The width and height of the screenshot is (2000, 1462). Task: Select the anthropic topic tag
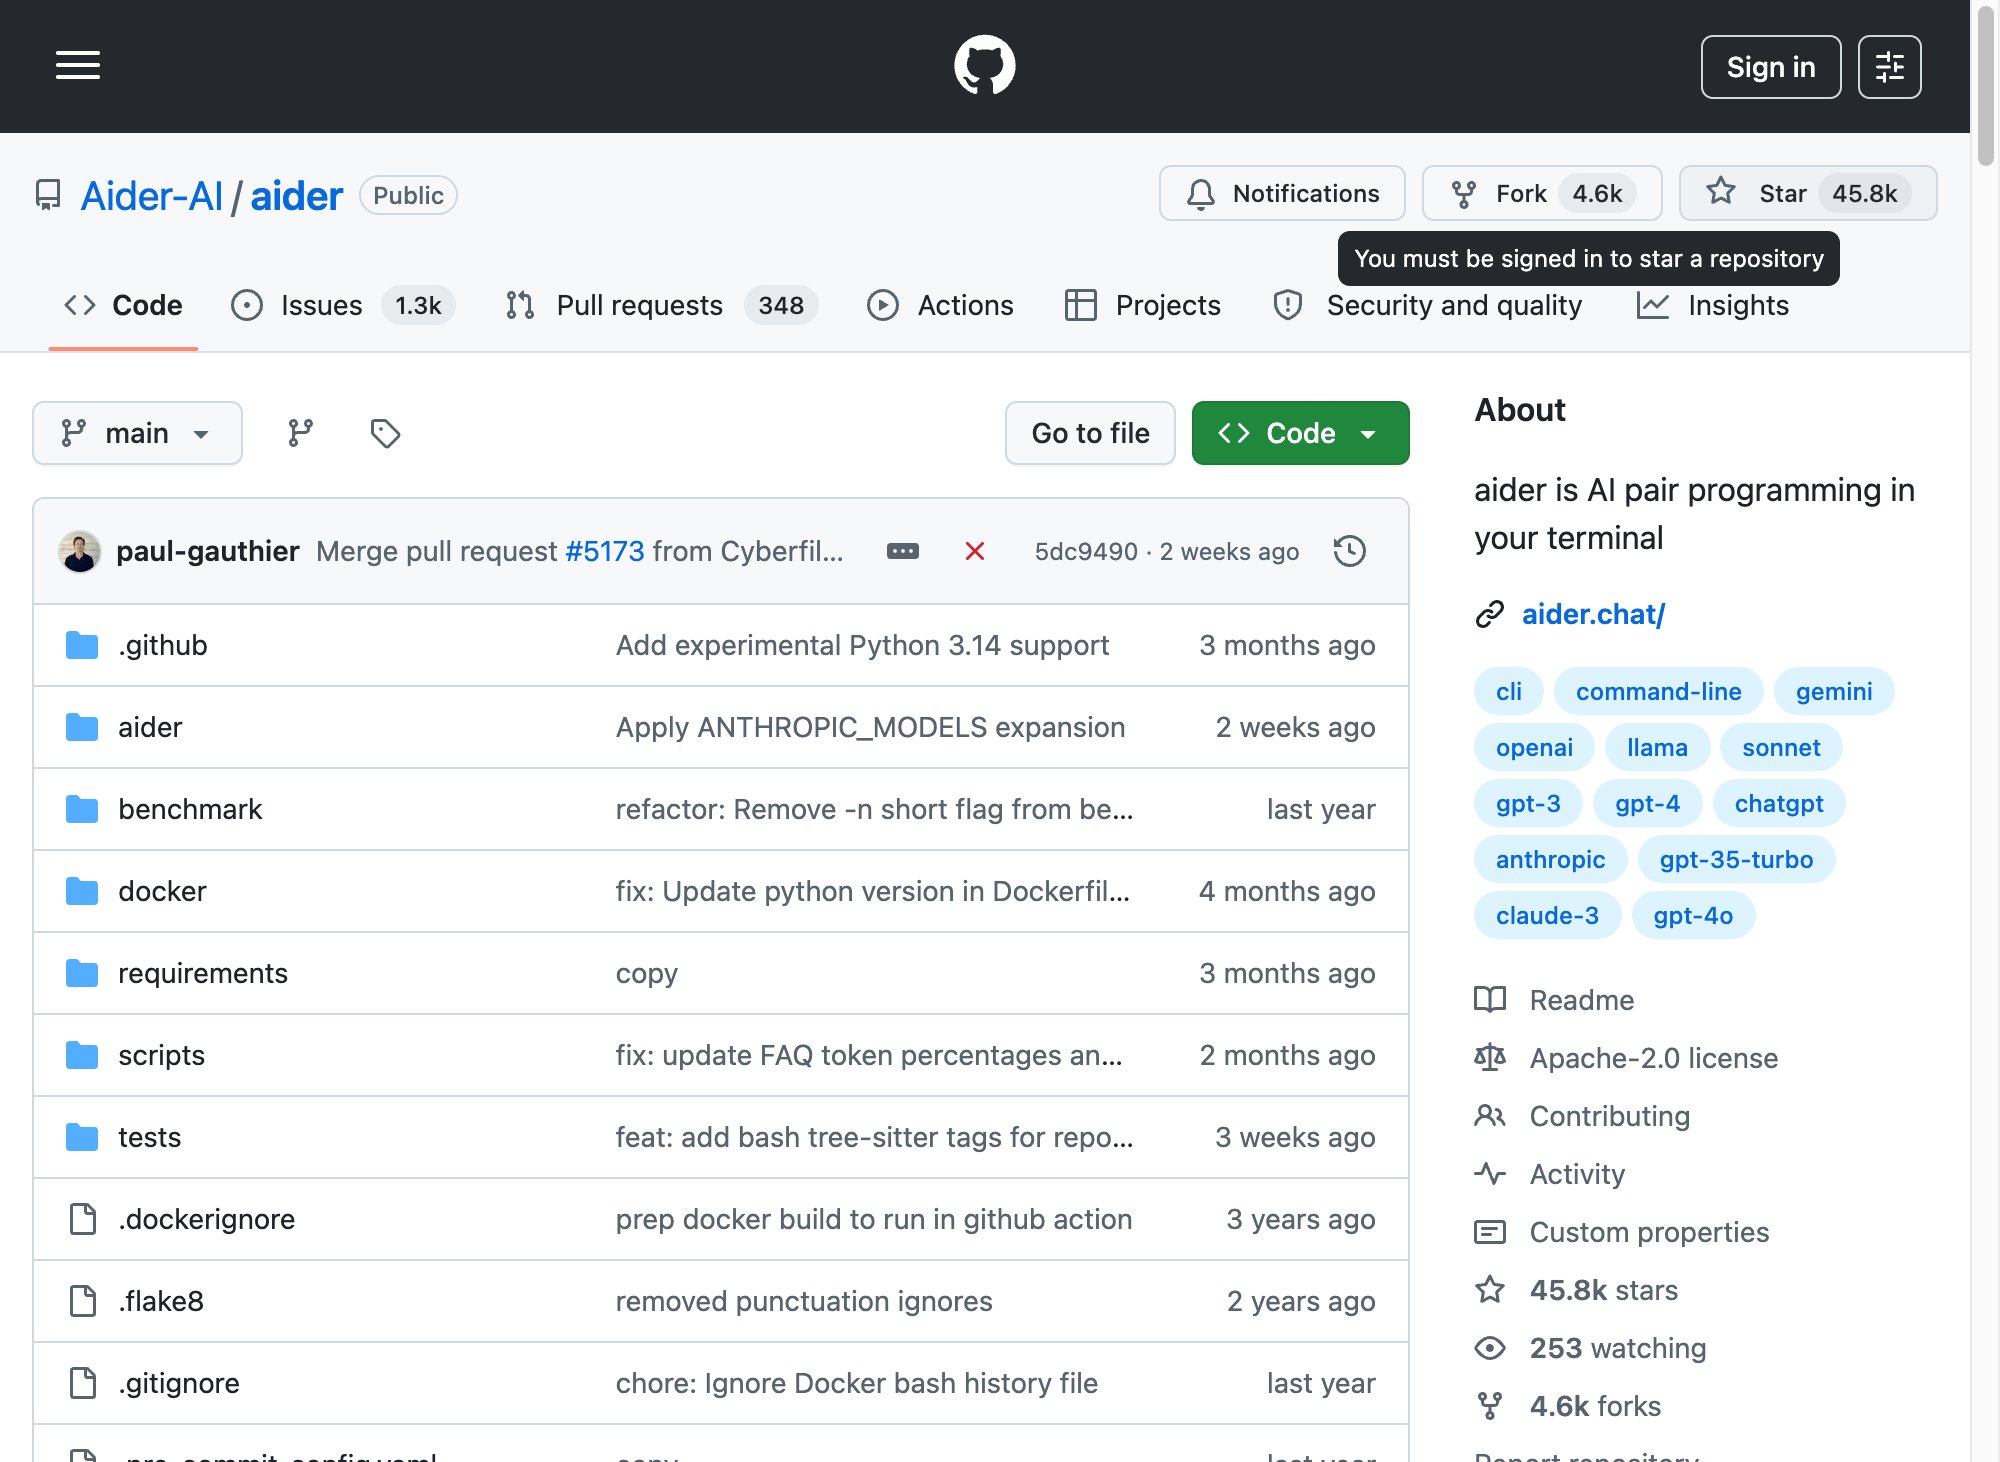coord(1550,859)
